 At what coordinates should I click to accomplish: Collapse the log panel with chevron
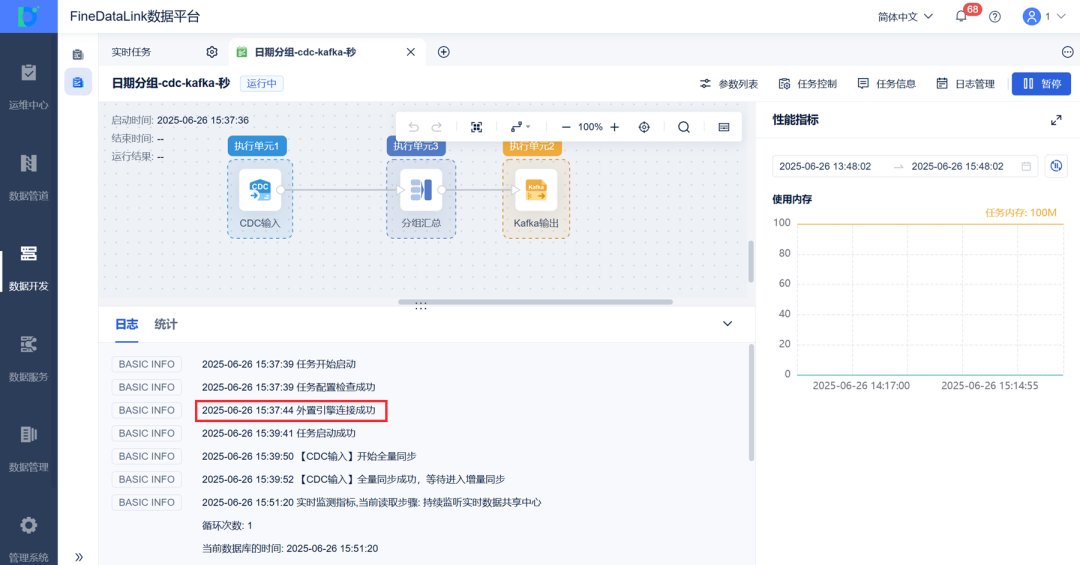click(727, 324)
